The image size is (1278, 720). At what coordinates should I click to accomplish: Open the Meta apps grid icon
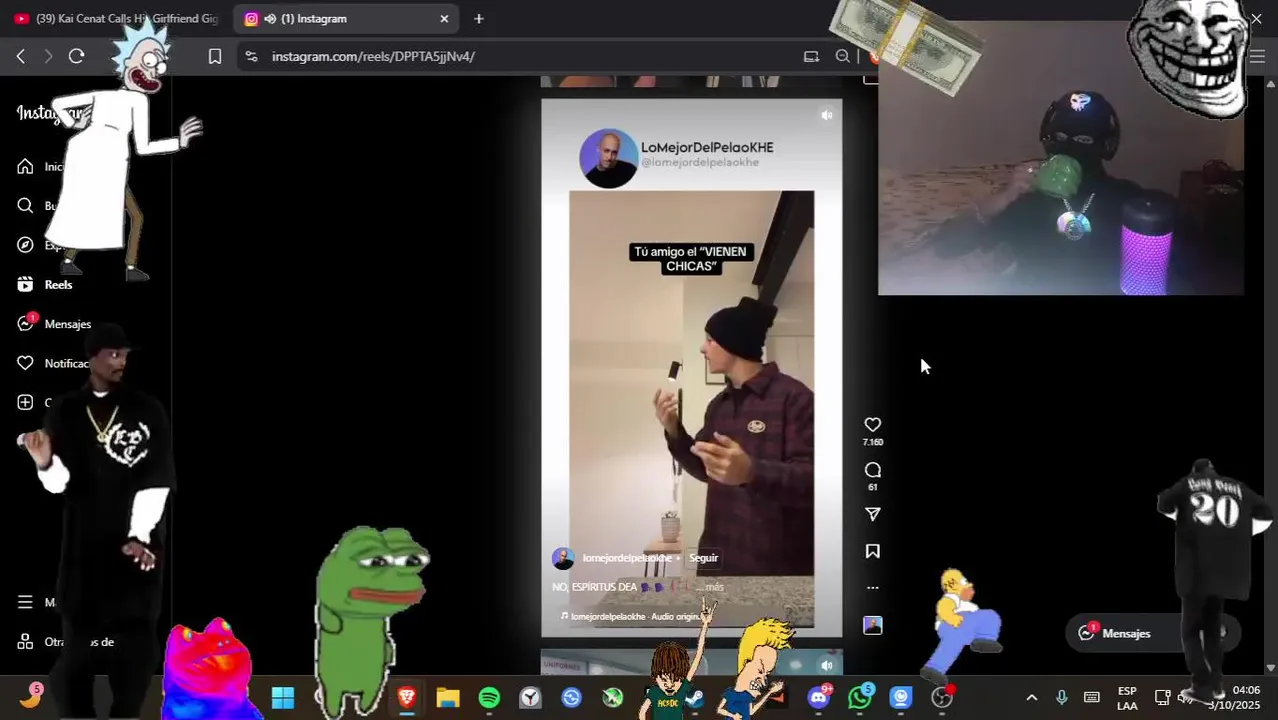25,642
